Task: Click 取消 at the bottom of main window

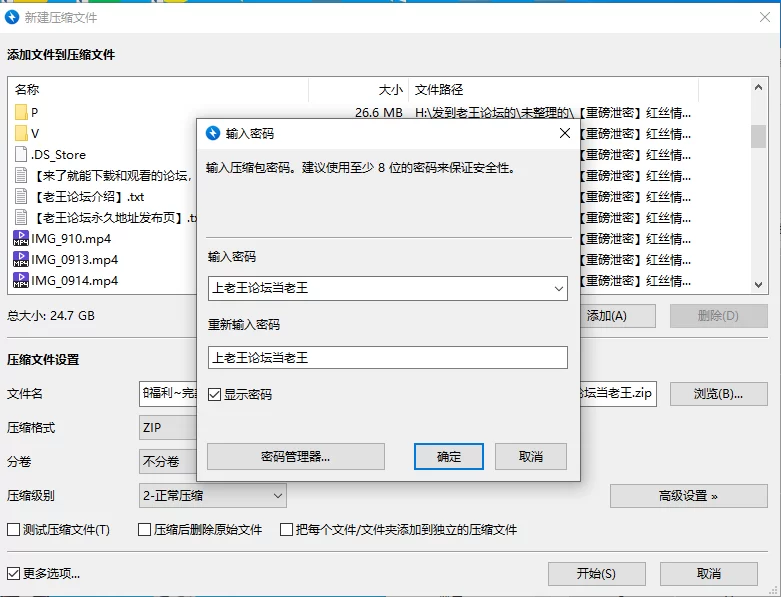Action: 709,574
